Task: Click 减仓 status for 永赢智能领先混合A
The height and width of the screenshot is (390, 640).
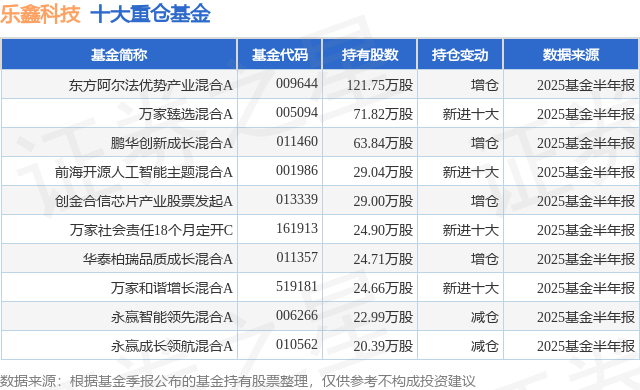Action: [484, 317]
